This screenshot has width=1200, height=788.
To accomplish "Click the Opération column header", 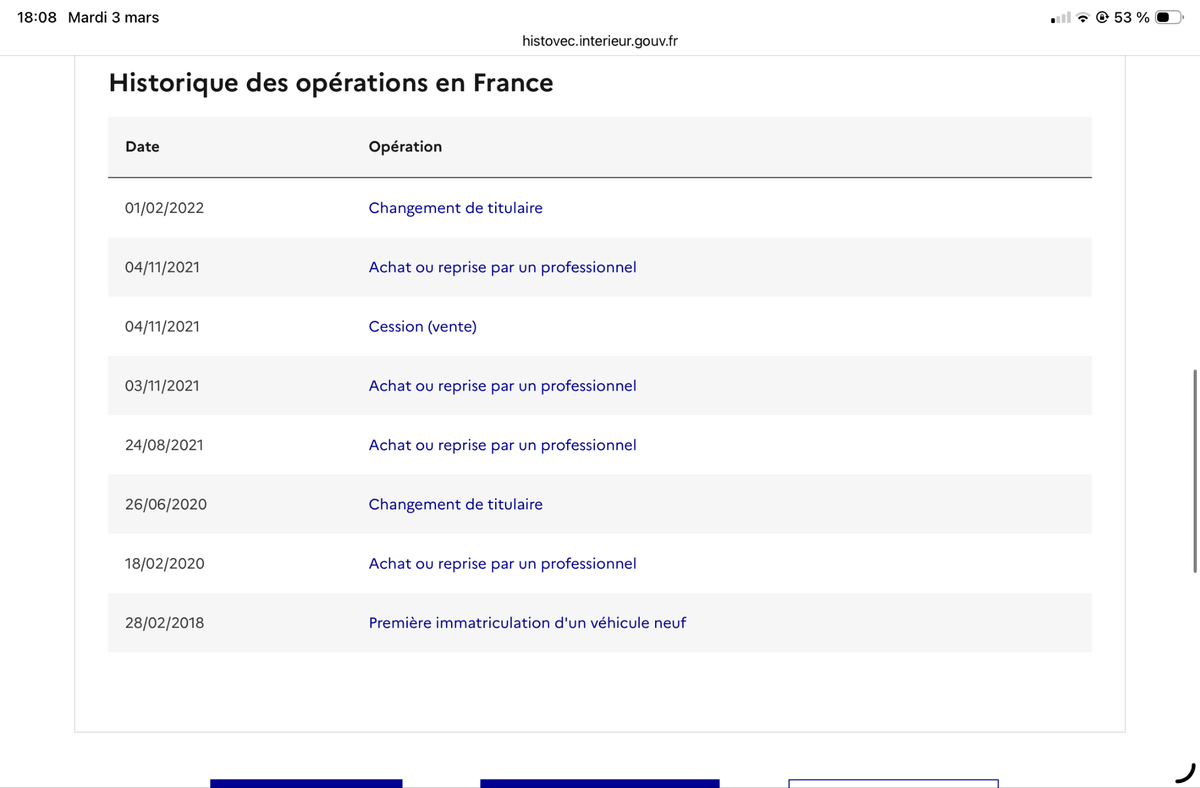I will click(405, 146).
